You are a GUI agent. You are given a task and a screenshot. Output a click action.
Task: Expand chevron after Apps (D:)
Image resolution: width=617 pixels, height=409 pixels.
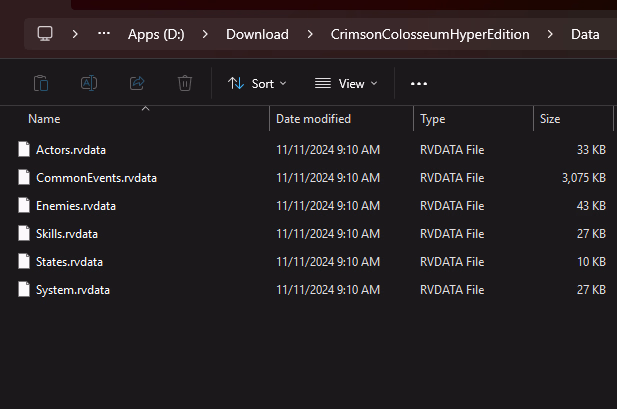point(205,34)
